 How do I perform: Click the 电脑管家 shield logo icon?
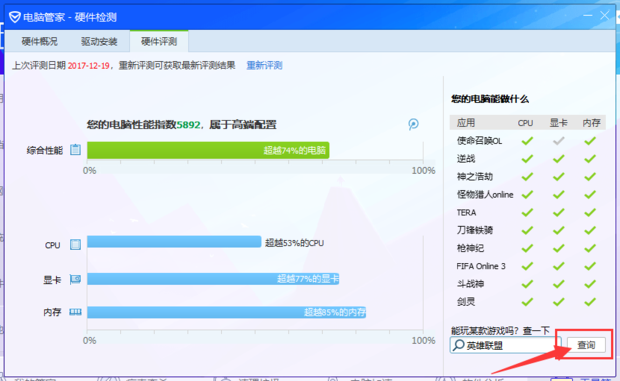click(15, 17)
